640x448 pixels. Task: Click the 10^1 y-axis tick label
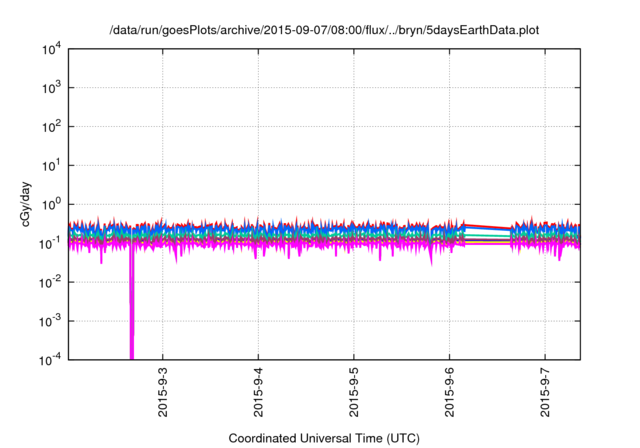click(51, 165)
